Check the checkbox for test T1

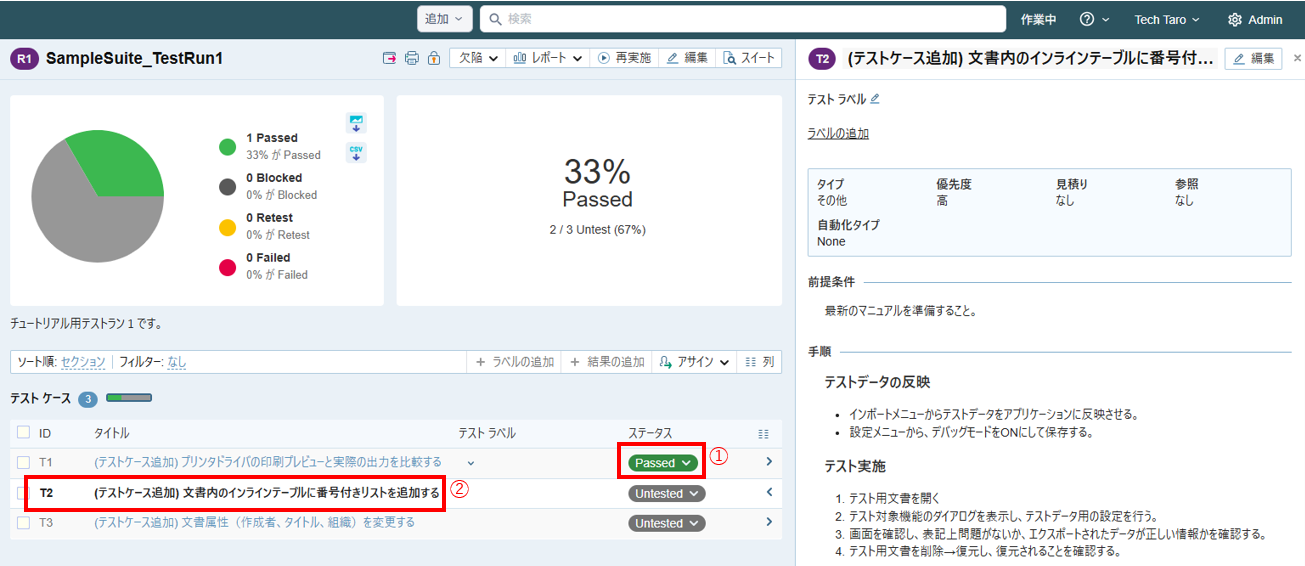(x=23, y=462)
